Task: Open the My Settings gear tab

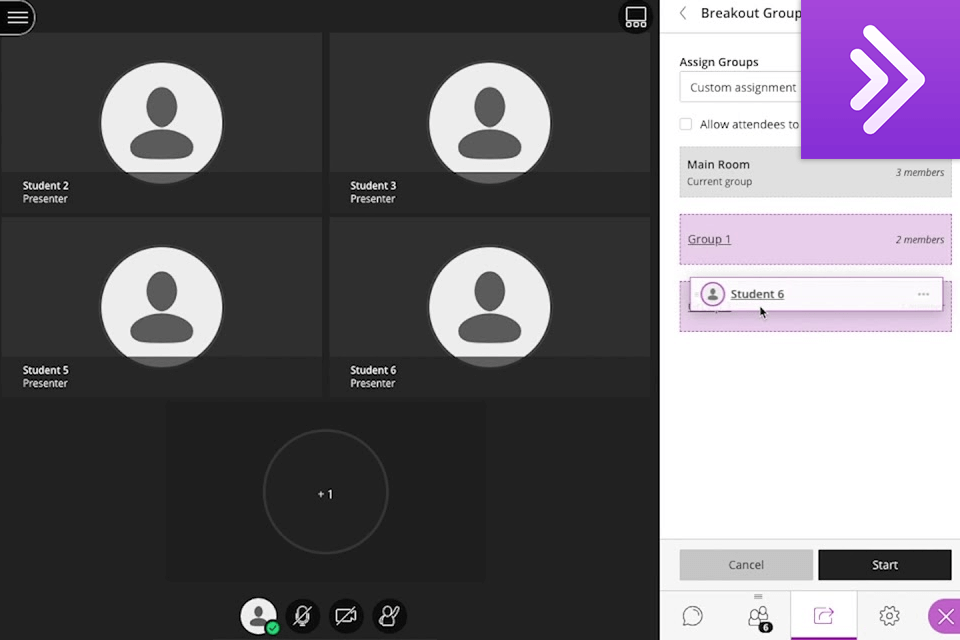Action: point(889,616)
